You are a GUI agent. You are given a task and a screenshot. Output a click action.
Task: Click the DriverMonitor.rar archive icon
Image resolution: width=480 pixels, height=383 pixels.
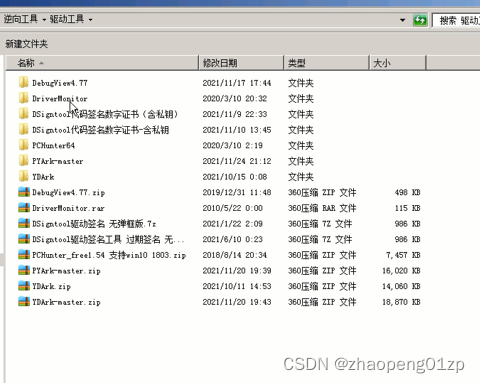pos(24,208)
